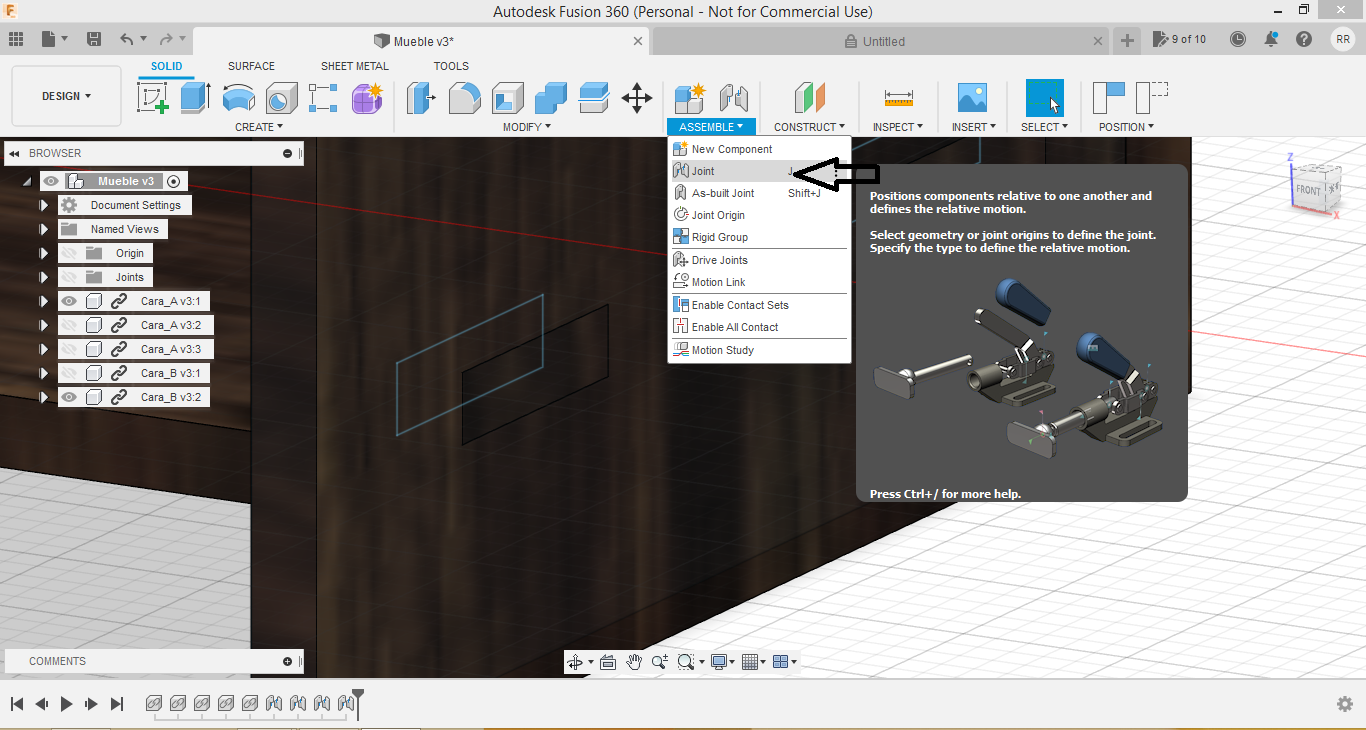Open the notifications bell
Image resolution: width=1366 pixels, height=730 pixels.
tap(1271, 40)
